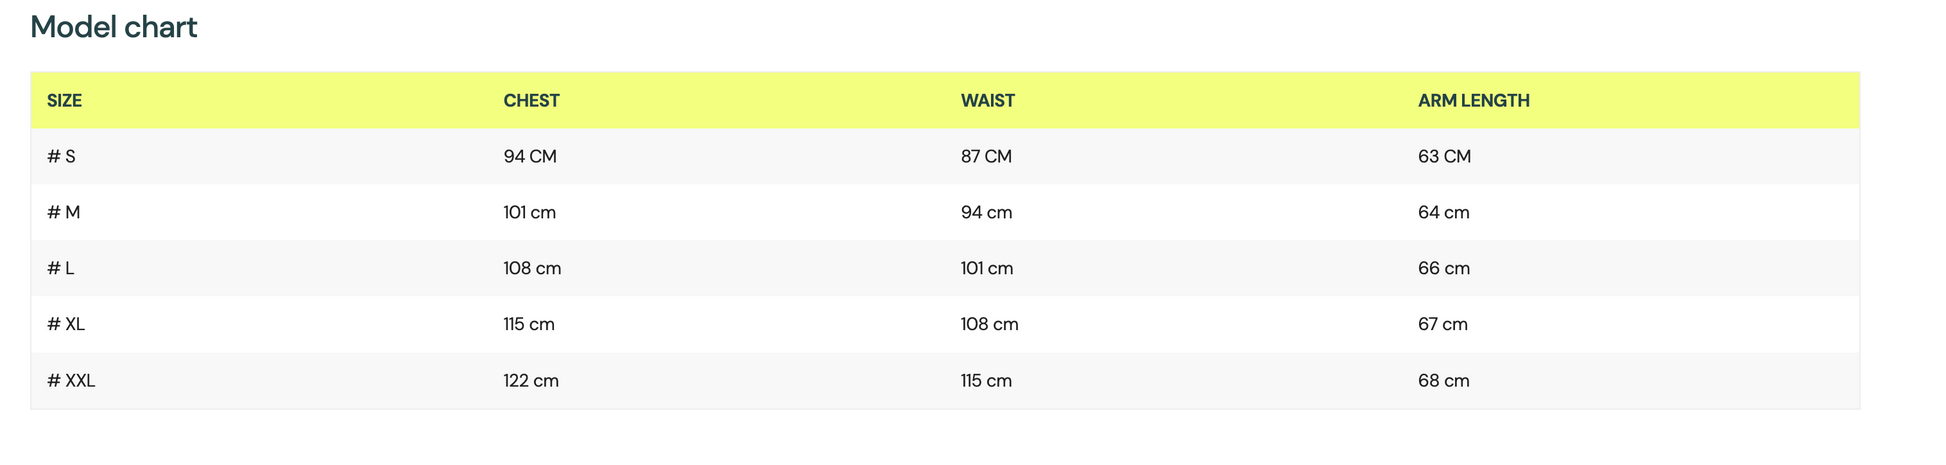Select the ARM LENGTH column header
1946x465 pixels.
pos(1474,101)
